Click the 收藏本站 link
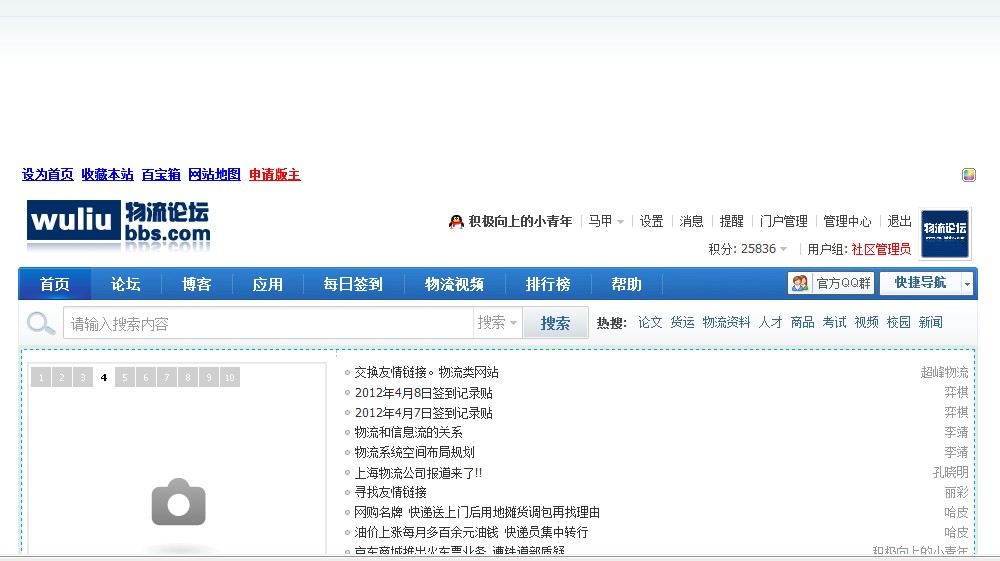The height and width of the screenshot is (561, 1000). [108, 175]
